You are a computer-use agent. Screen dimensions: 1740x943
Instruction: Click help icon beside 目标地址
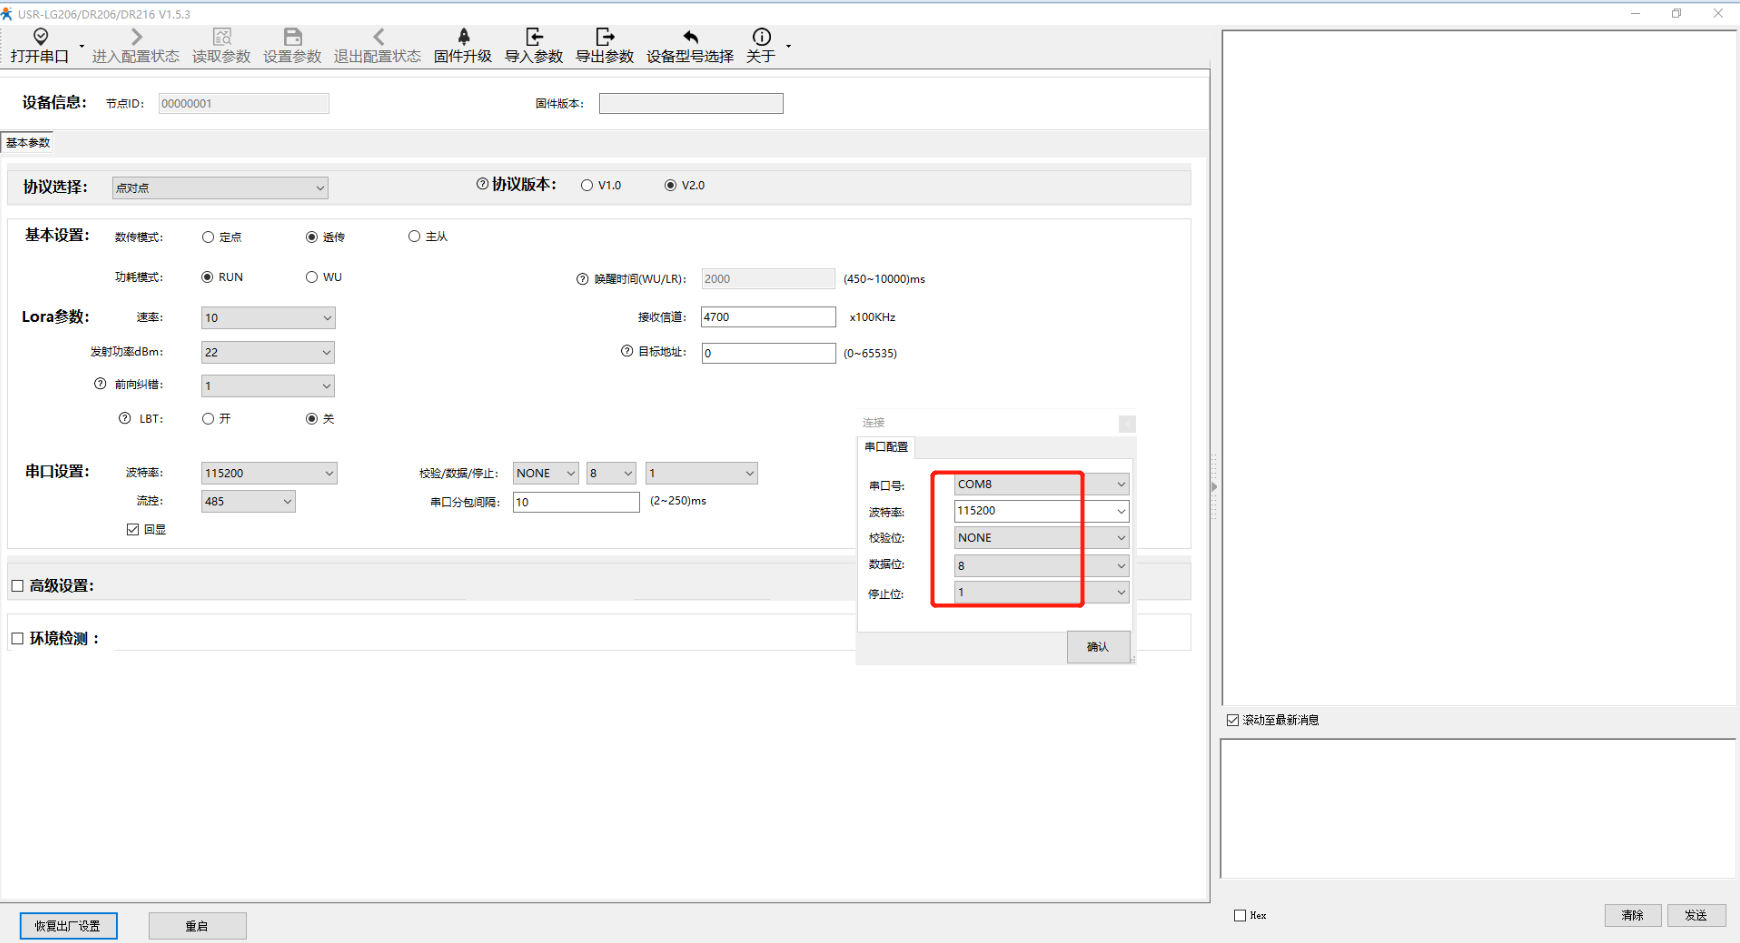click(627, 351)
